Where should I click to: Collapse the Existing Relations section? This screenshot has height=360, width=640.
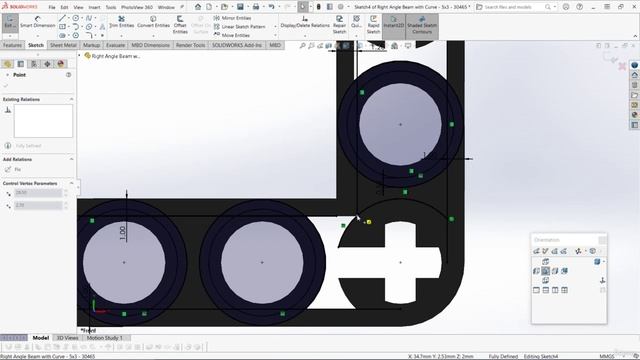coord(71,99)
